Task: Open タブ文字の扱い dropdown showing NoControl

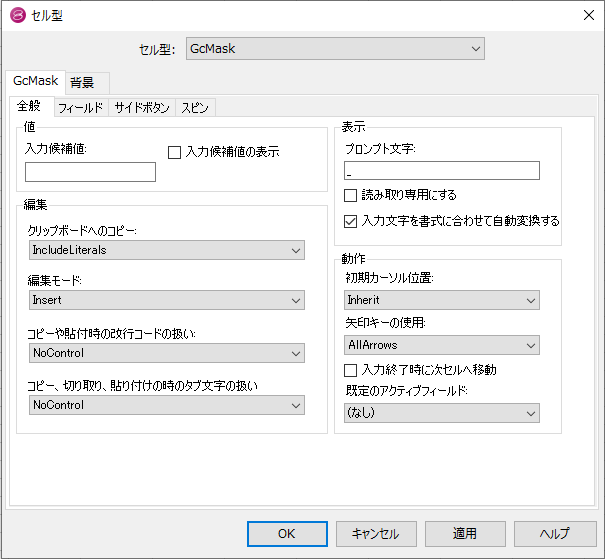Action: pos(167,405)
